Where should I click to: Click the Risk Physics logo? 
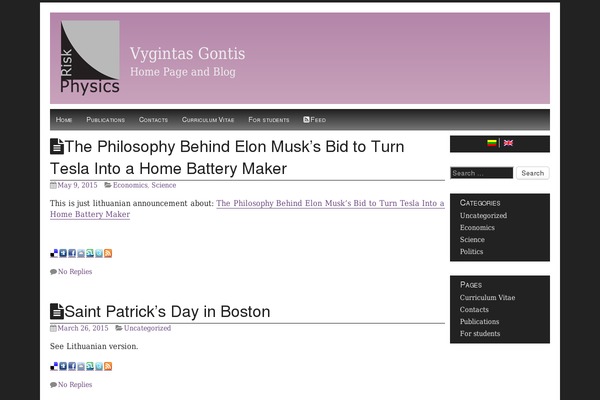pyautogui.click(x=90, y=57)
